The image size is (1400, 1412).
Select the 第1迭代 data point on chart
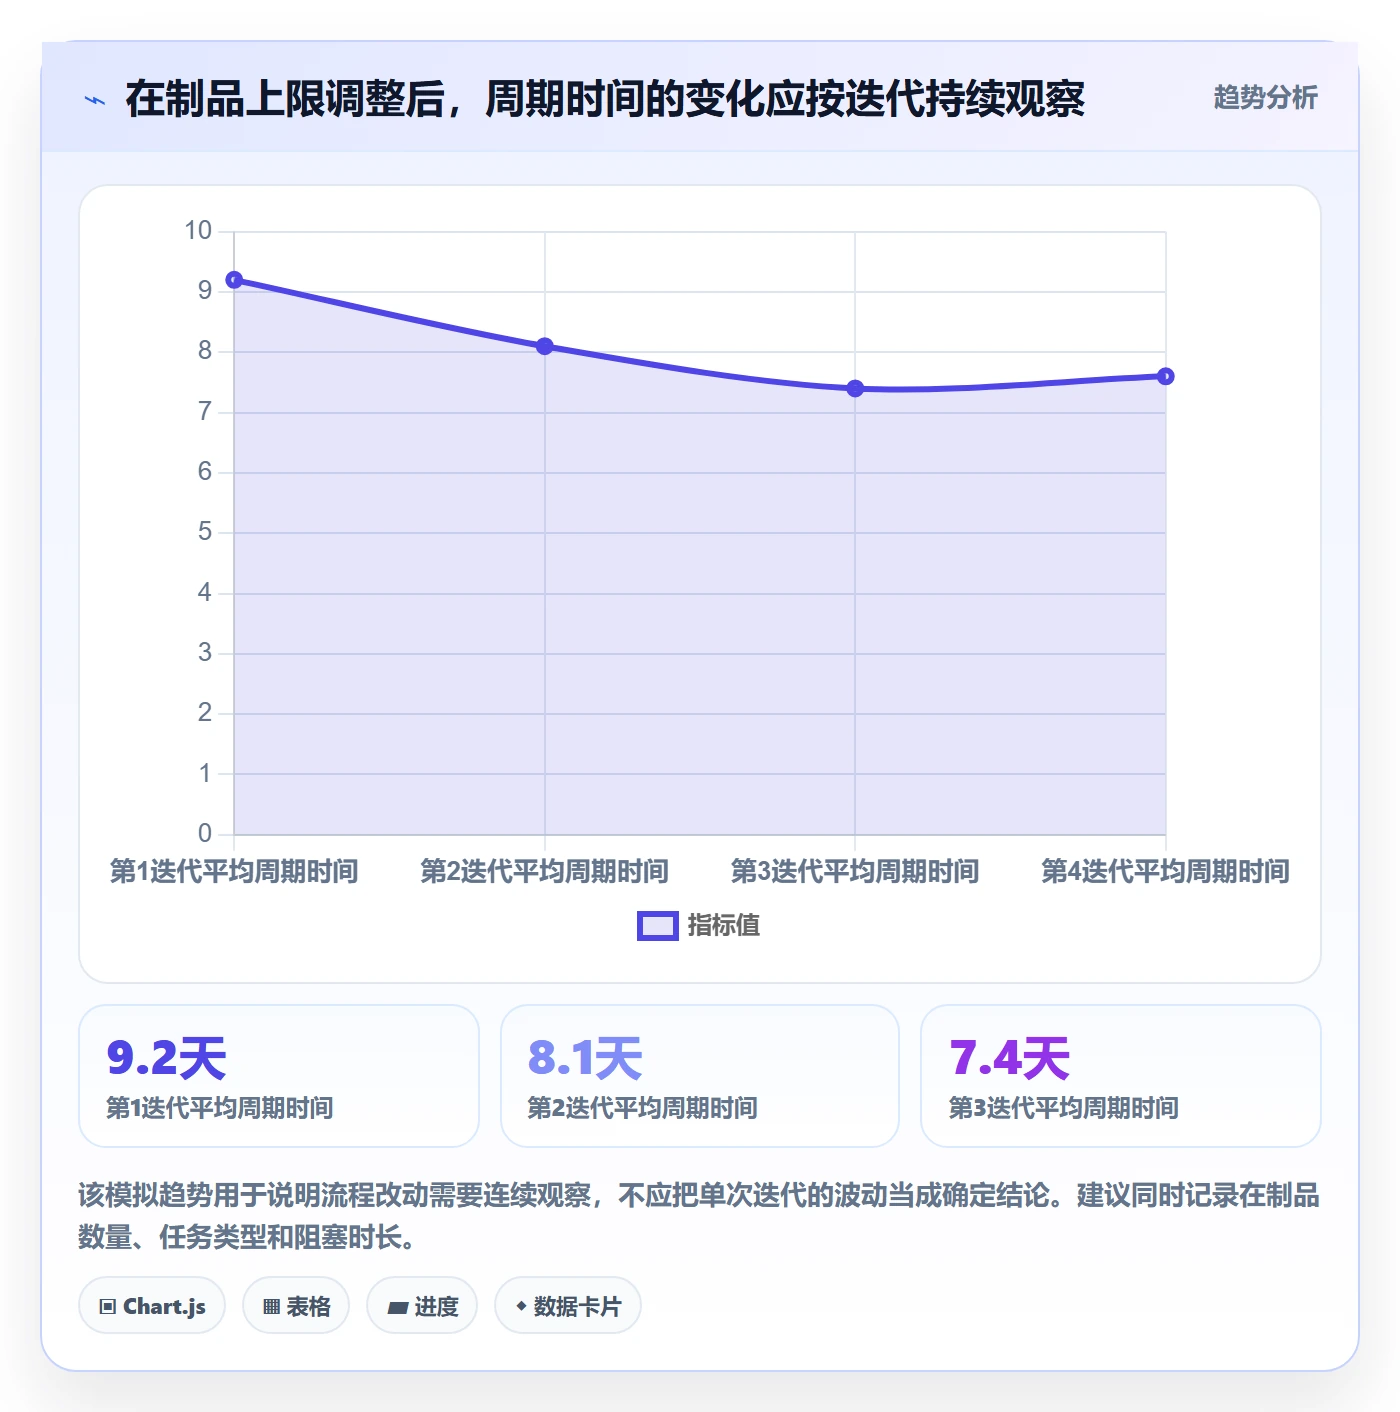click(234, 280)
